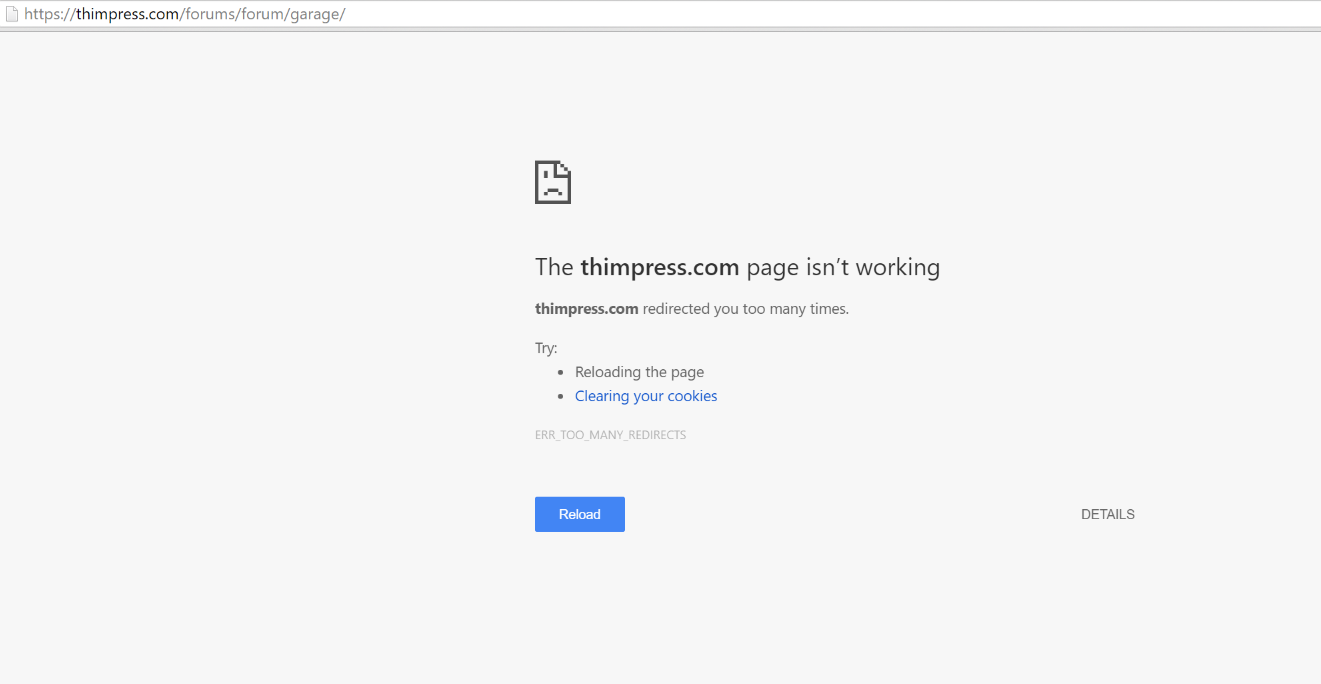Show error DETAILS
The image size is (1321, 684).
click(x=1108, y=514)
